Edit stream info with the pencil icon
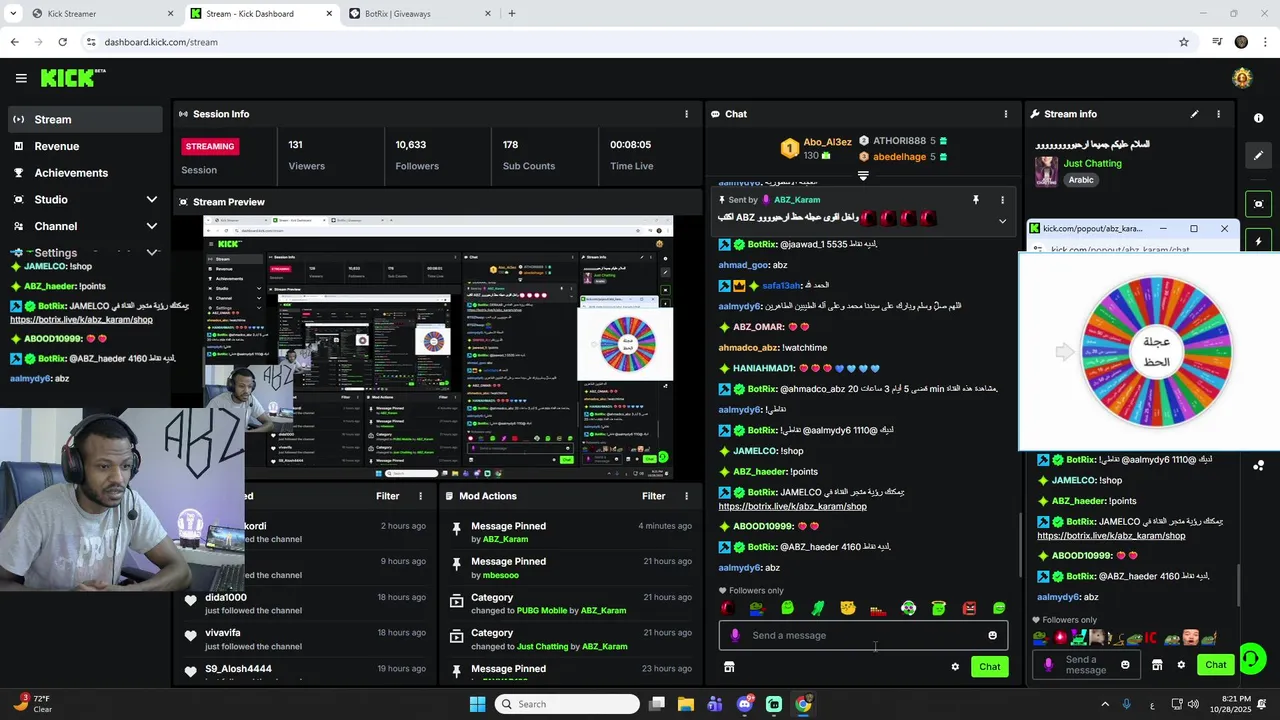This screenshot has width=1280, height=720. [x=1194, y=114]
